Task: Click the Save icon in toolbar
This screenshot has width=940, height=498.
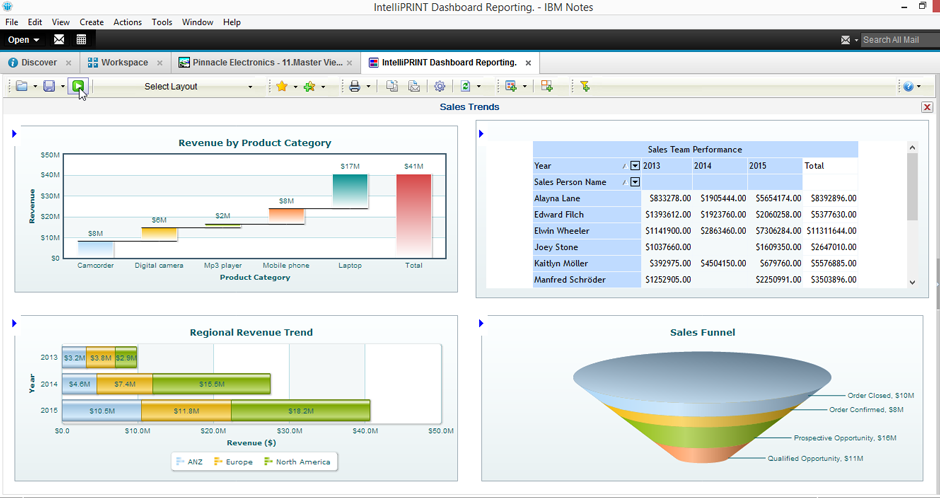Action: [x=49, y=87]
